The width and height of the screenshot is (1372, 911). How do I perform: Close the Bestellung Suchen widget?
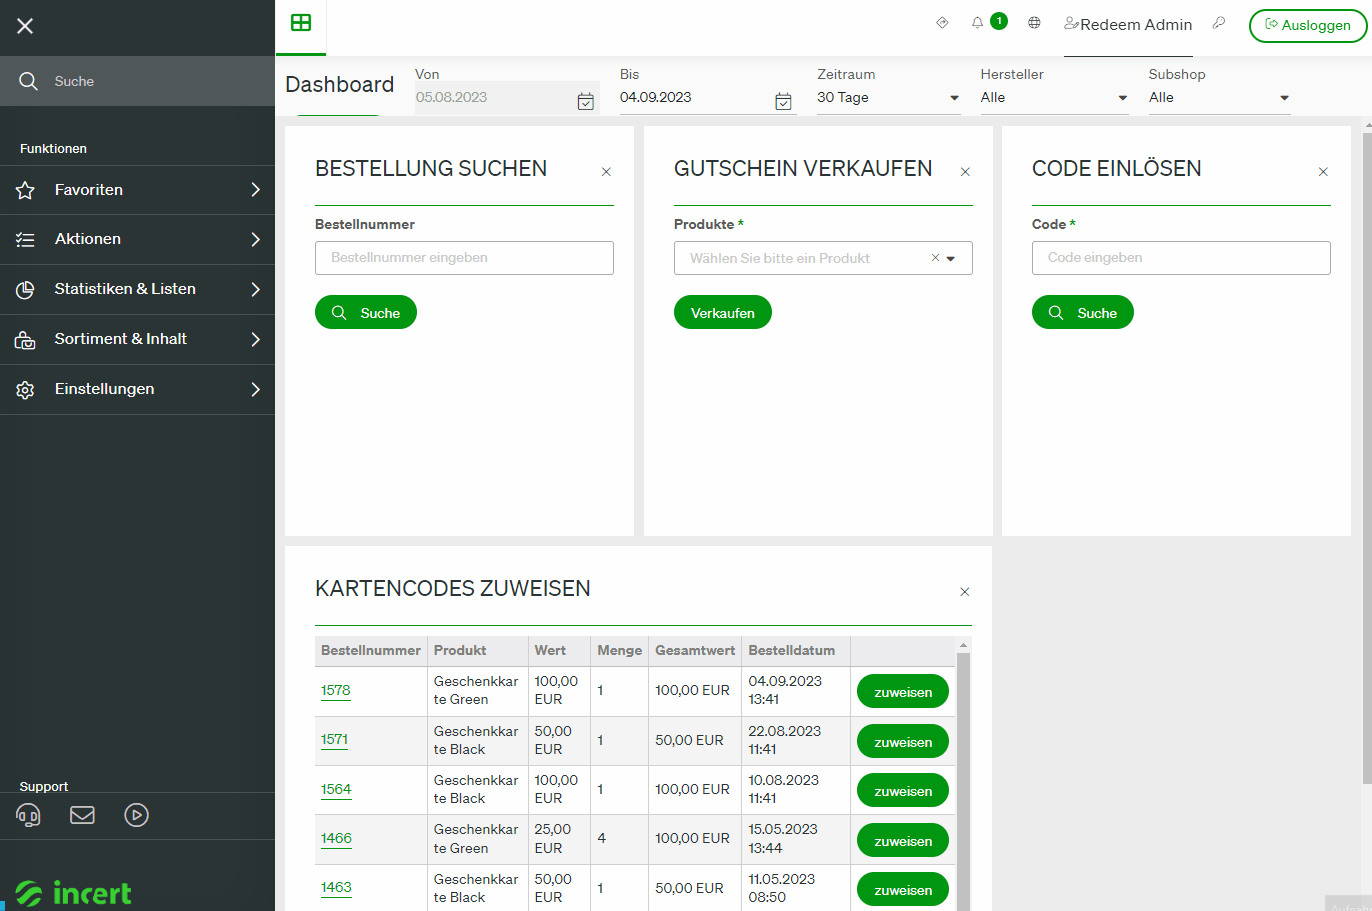(x=606, y=172)
